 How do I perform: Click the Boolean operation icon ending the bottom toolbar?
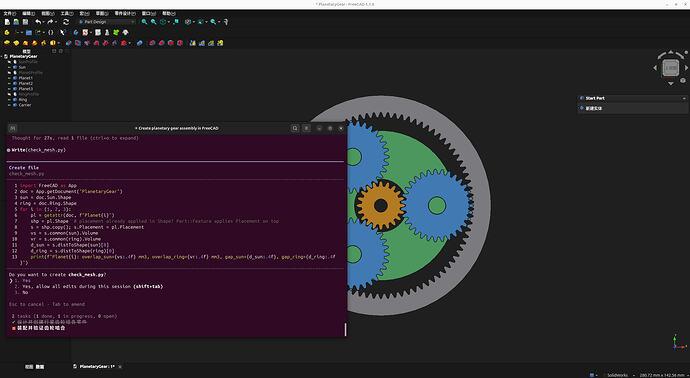(x=220, y=43)
